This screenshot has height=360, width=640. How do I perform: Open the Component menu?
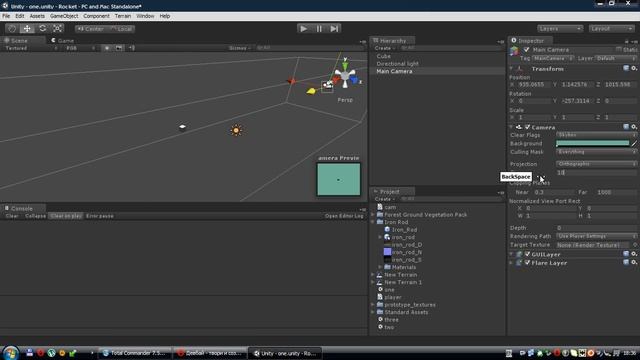tap(96, 16)
